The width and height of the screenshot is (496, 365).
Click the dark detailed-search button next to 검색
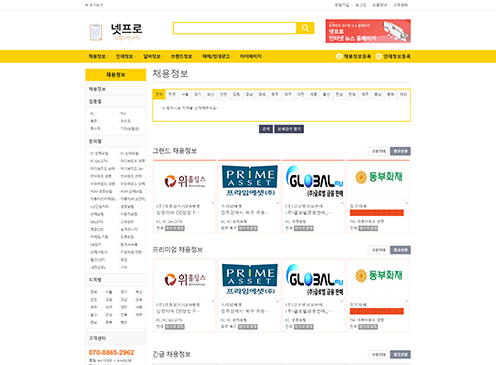[289, 129]
